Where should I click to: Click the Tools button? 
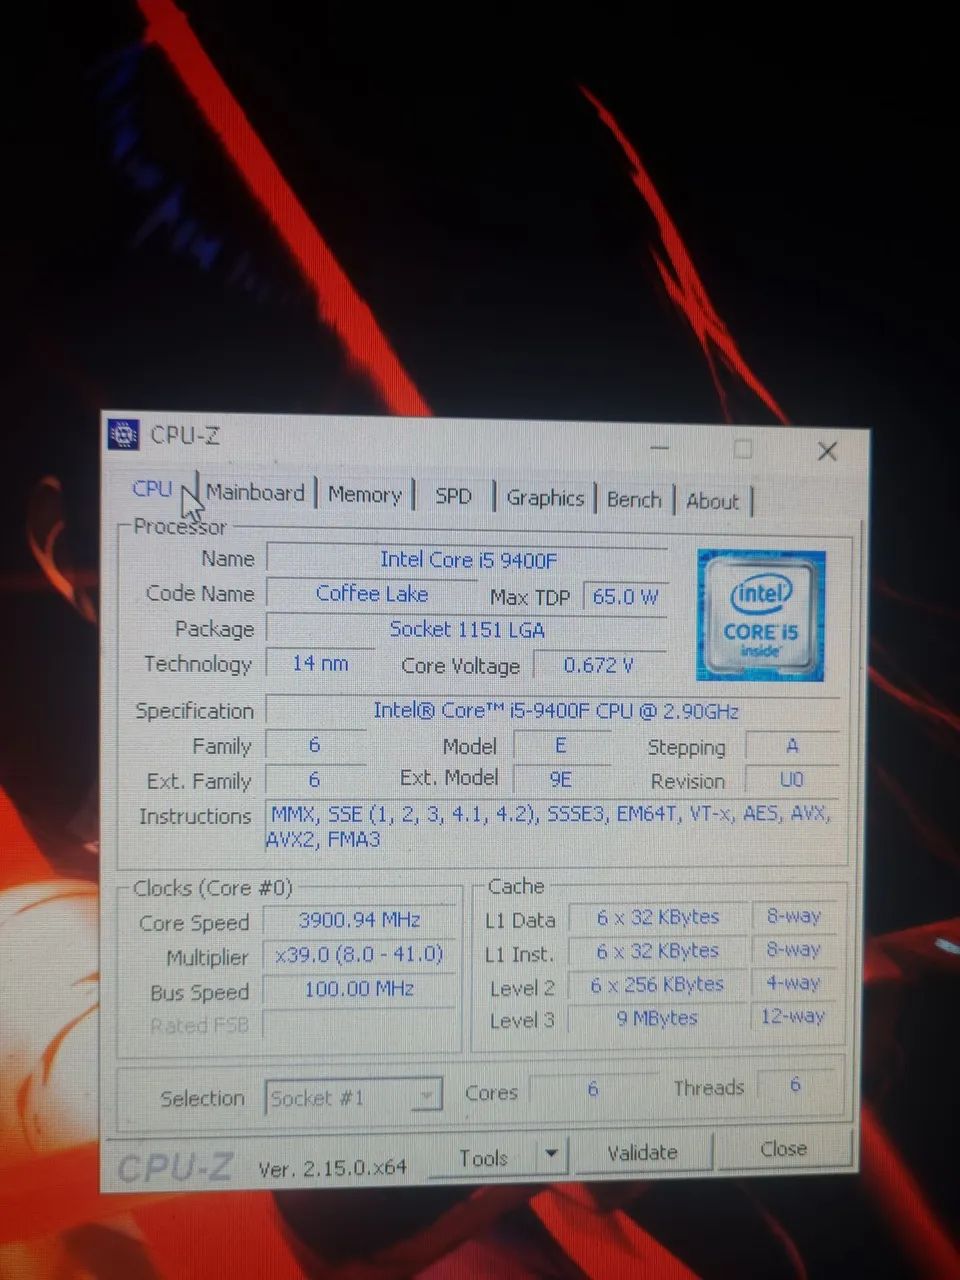point(484,1158)
